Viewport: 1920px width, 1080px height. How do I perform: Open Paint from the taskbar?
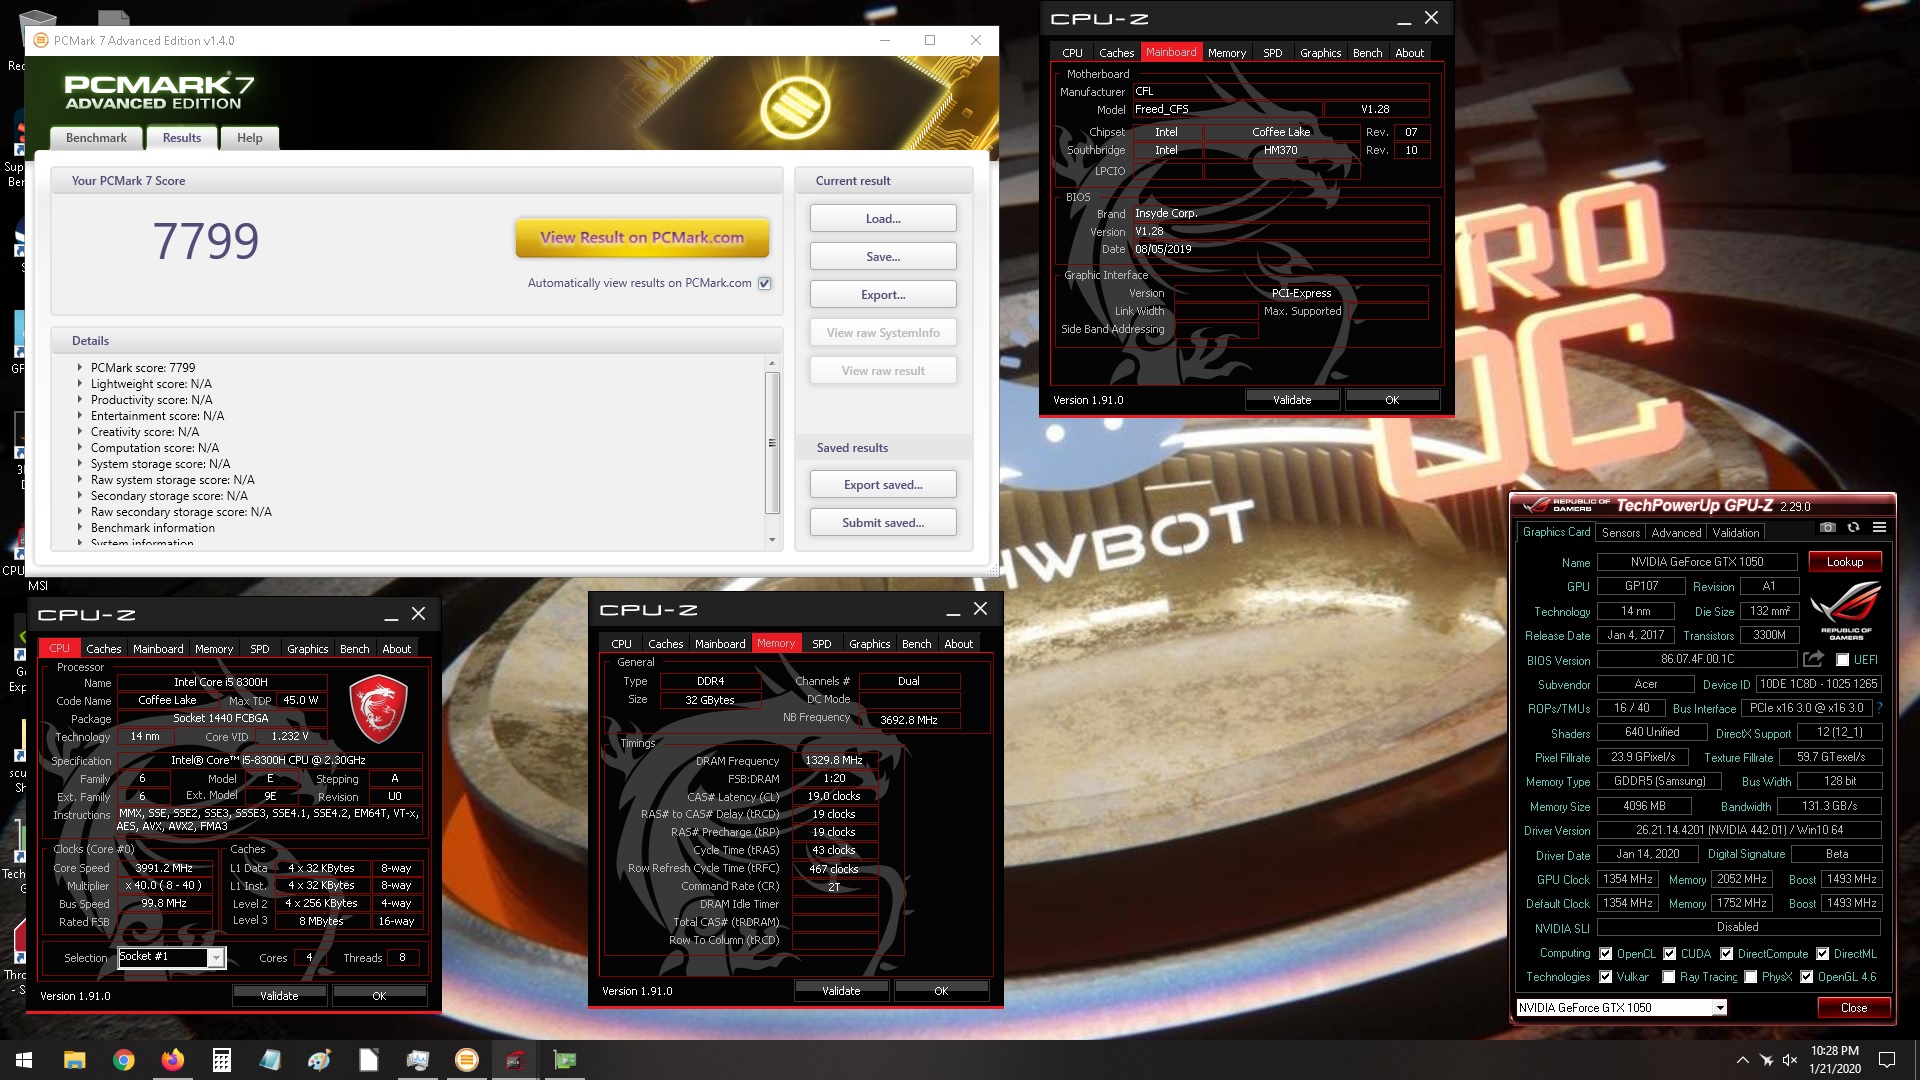(319, 1060)
